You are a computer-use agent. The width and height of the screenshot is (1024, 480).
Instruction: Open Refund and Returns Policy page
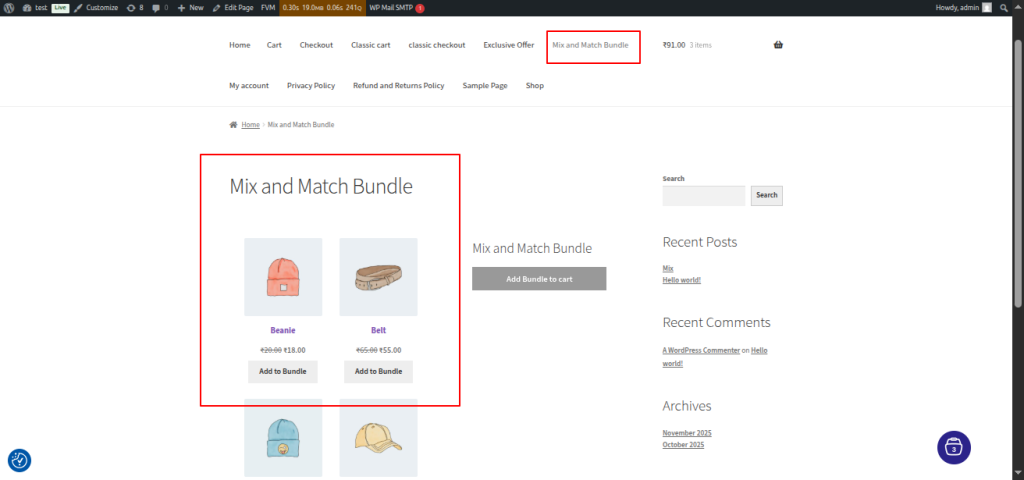click(398, 86)
